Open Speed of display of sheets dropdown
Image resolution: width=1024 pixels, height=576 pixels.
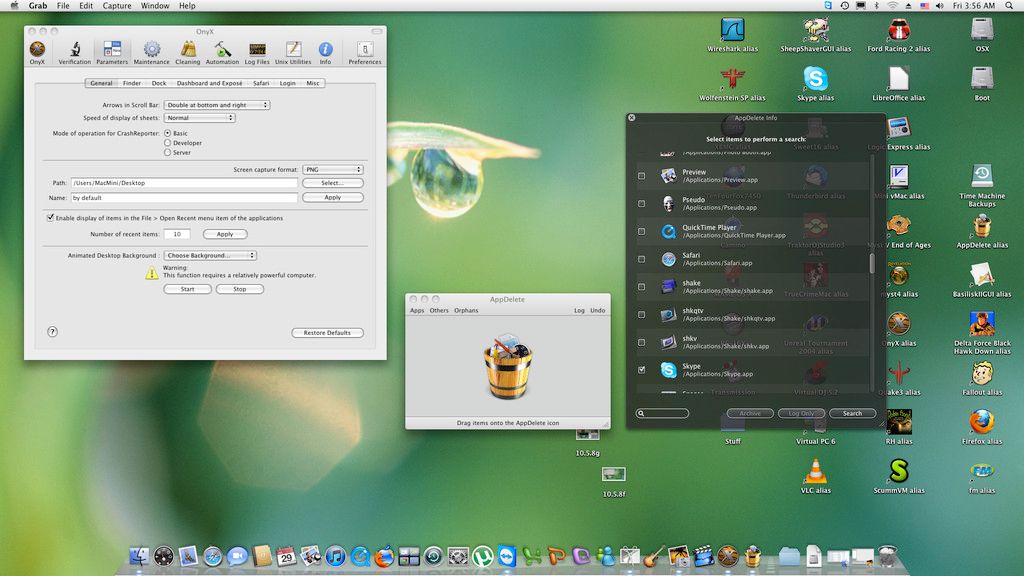(x=199, y=118)
